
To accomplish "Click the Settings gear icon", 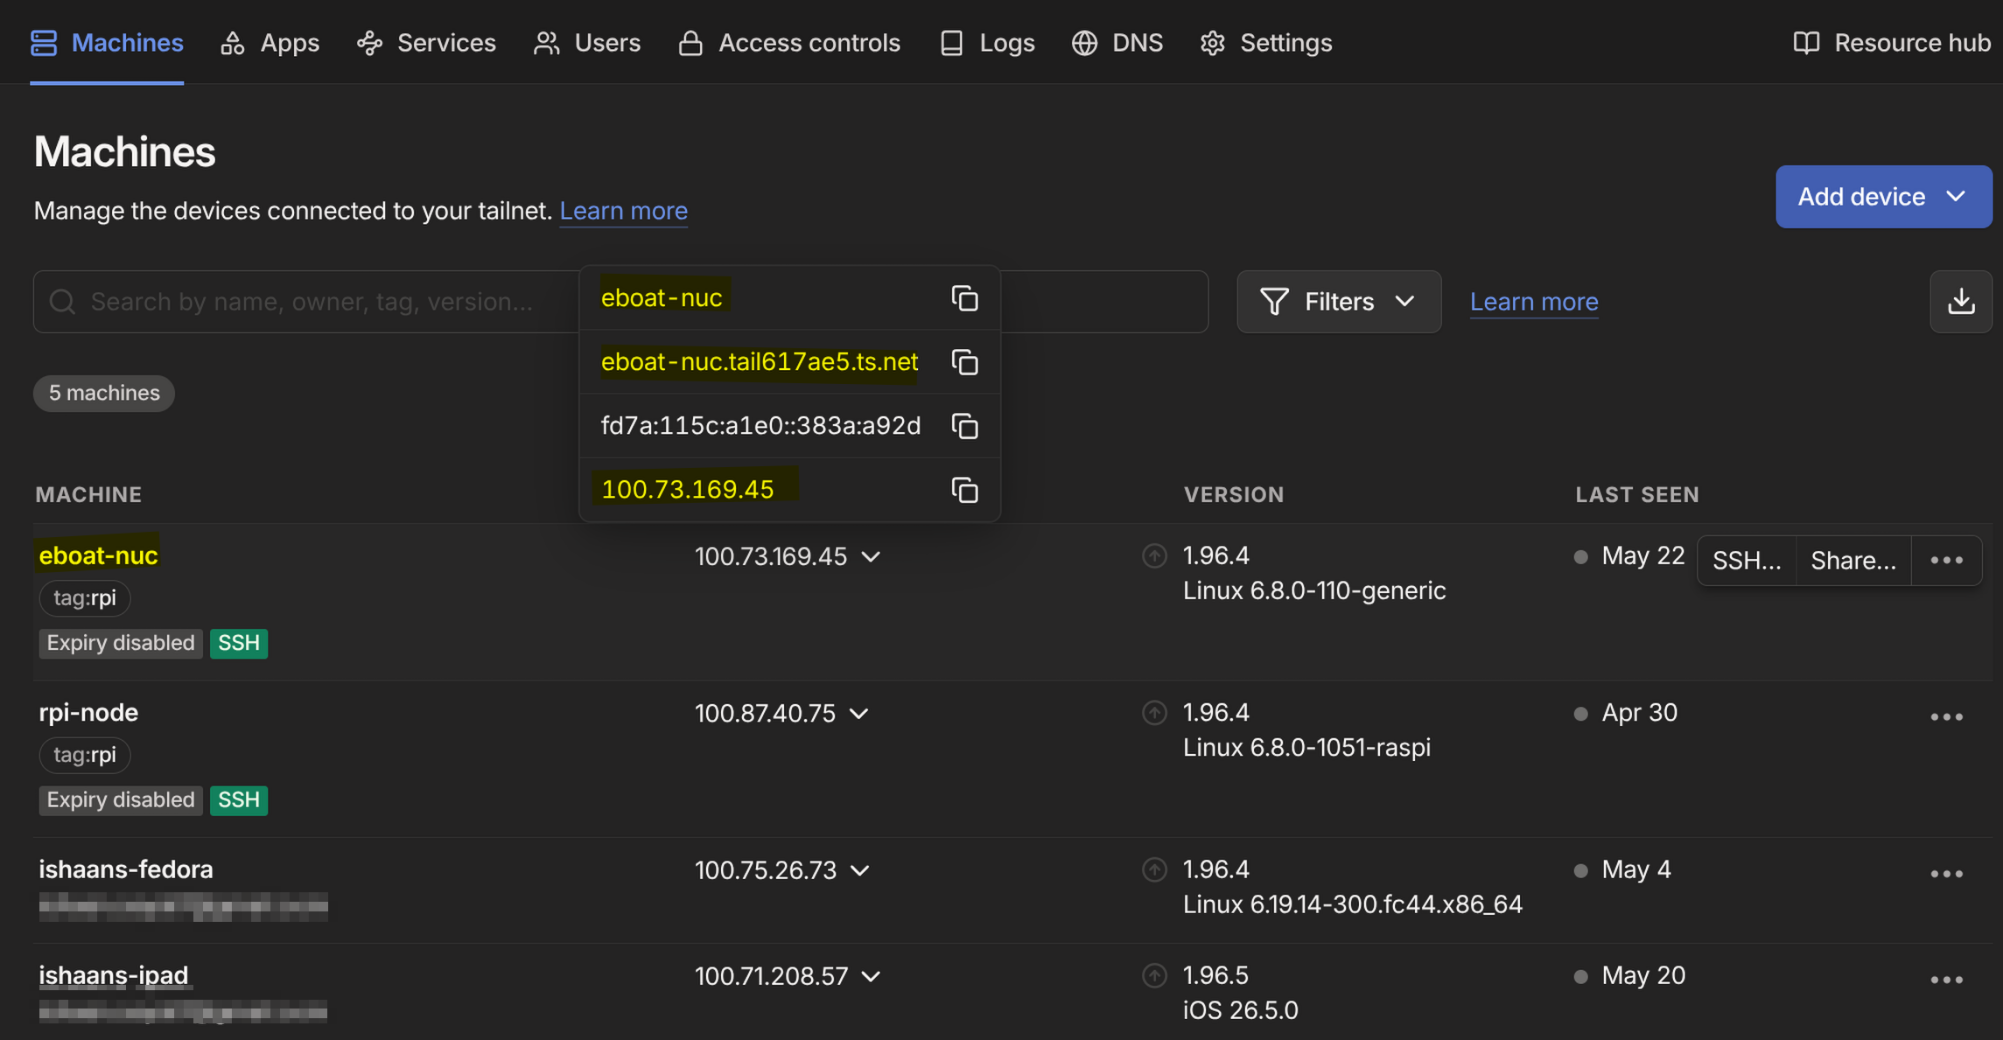I will coord(1212,43).
